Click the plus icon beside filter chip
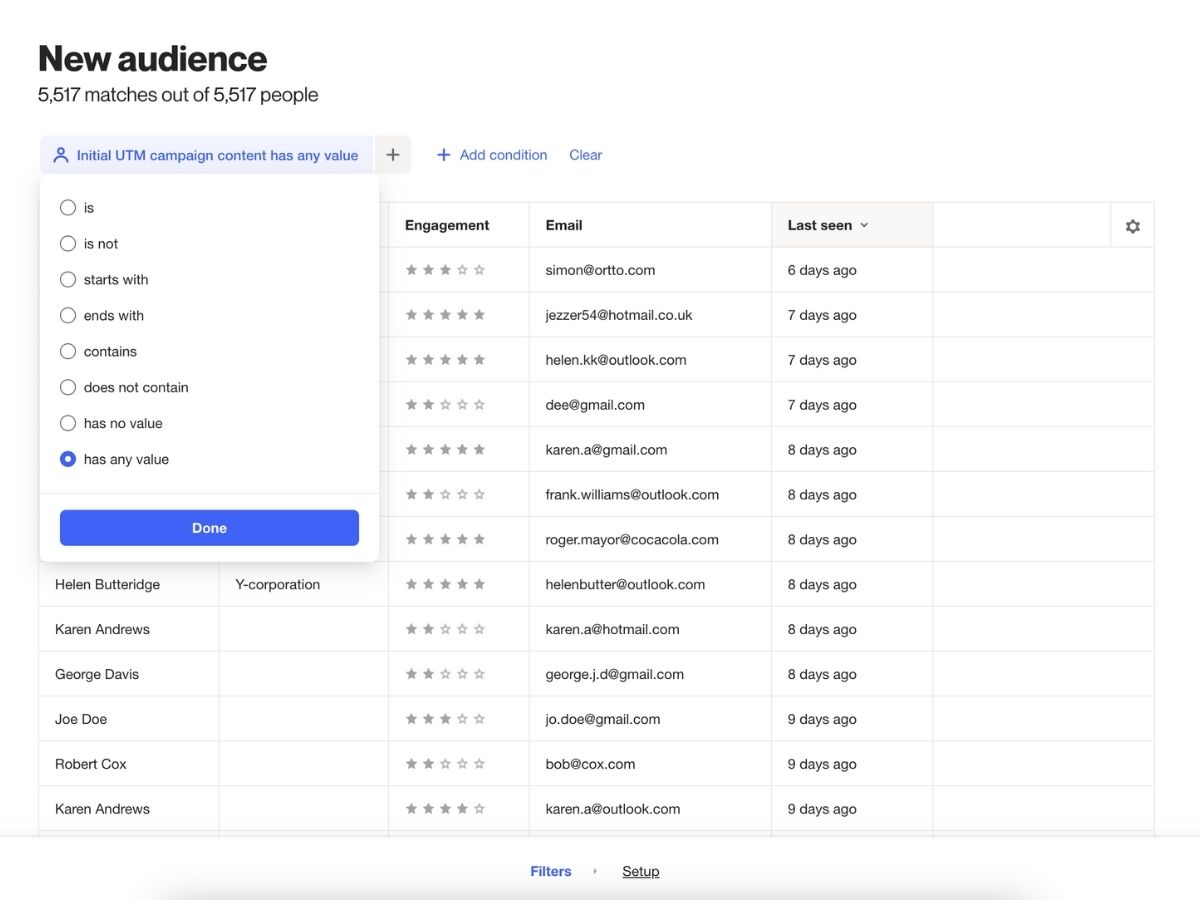The image size is (1200, 900). pos(393,155)
